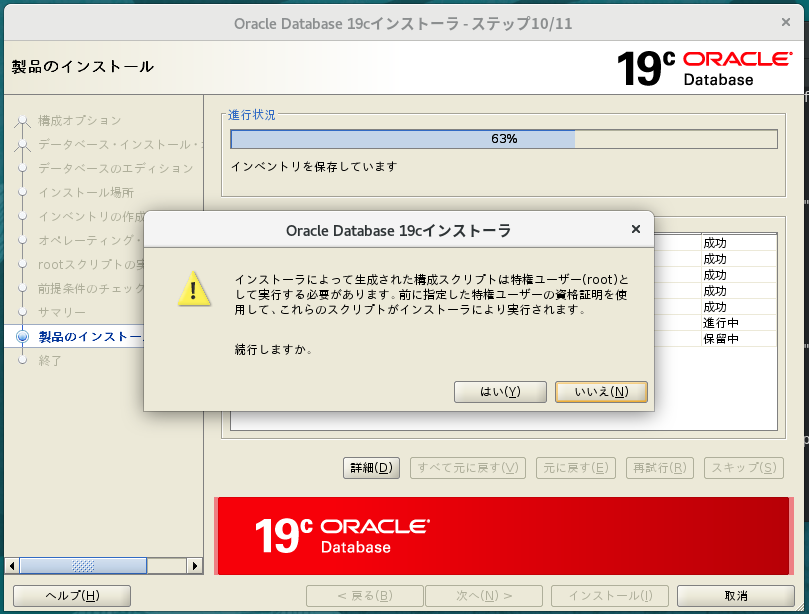Viewport: 809px width, 614px height.
Task: Select the データベース・インストール step
Action: (120, 144)
